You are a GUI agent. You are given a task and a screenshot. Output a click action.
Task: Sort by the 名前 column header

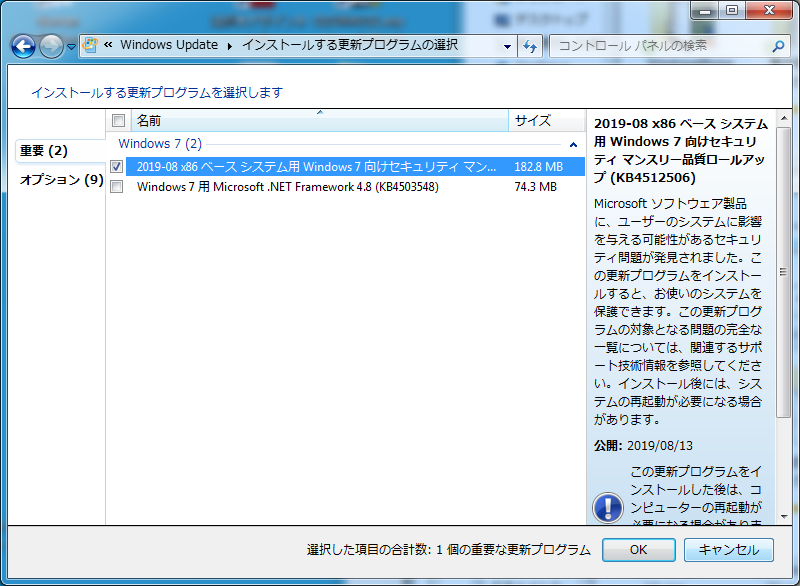click(320, 121)
